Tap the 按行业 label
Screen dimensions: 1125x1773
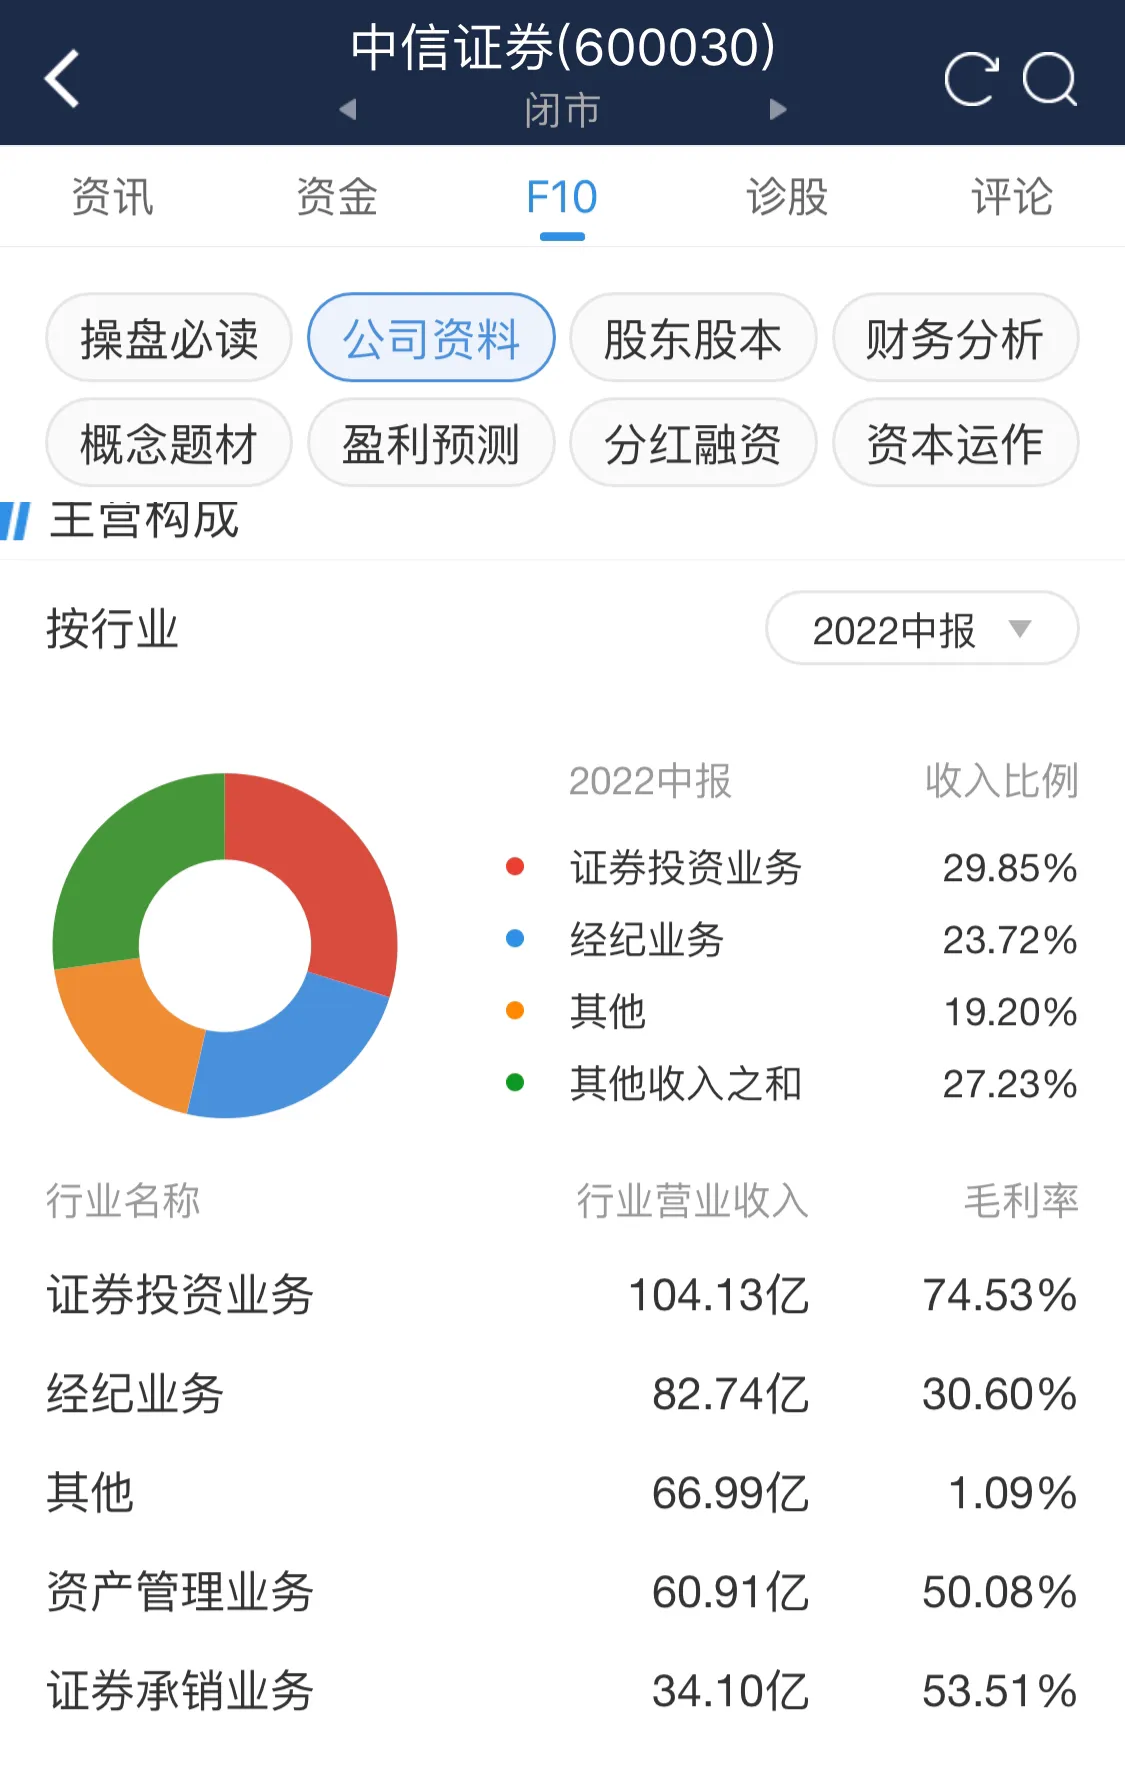[x=112, y=629]
